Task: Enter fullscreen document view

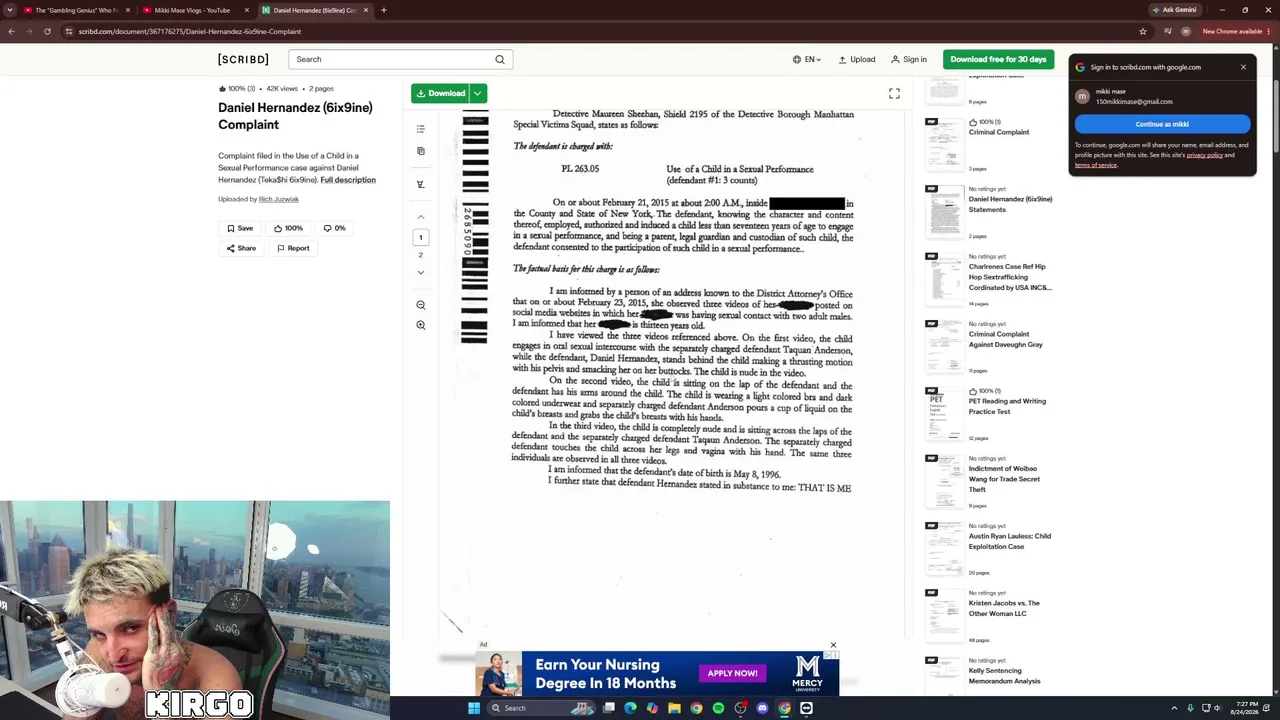Action: pyautogui.click(x=894, y=93)
